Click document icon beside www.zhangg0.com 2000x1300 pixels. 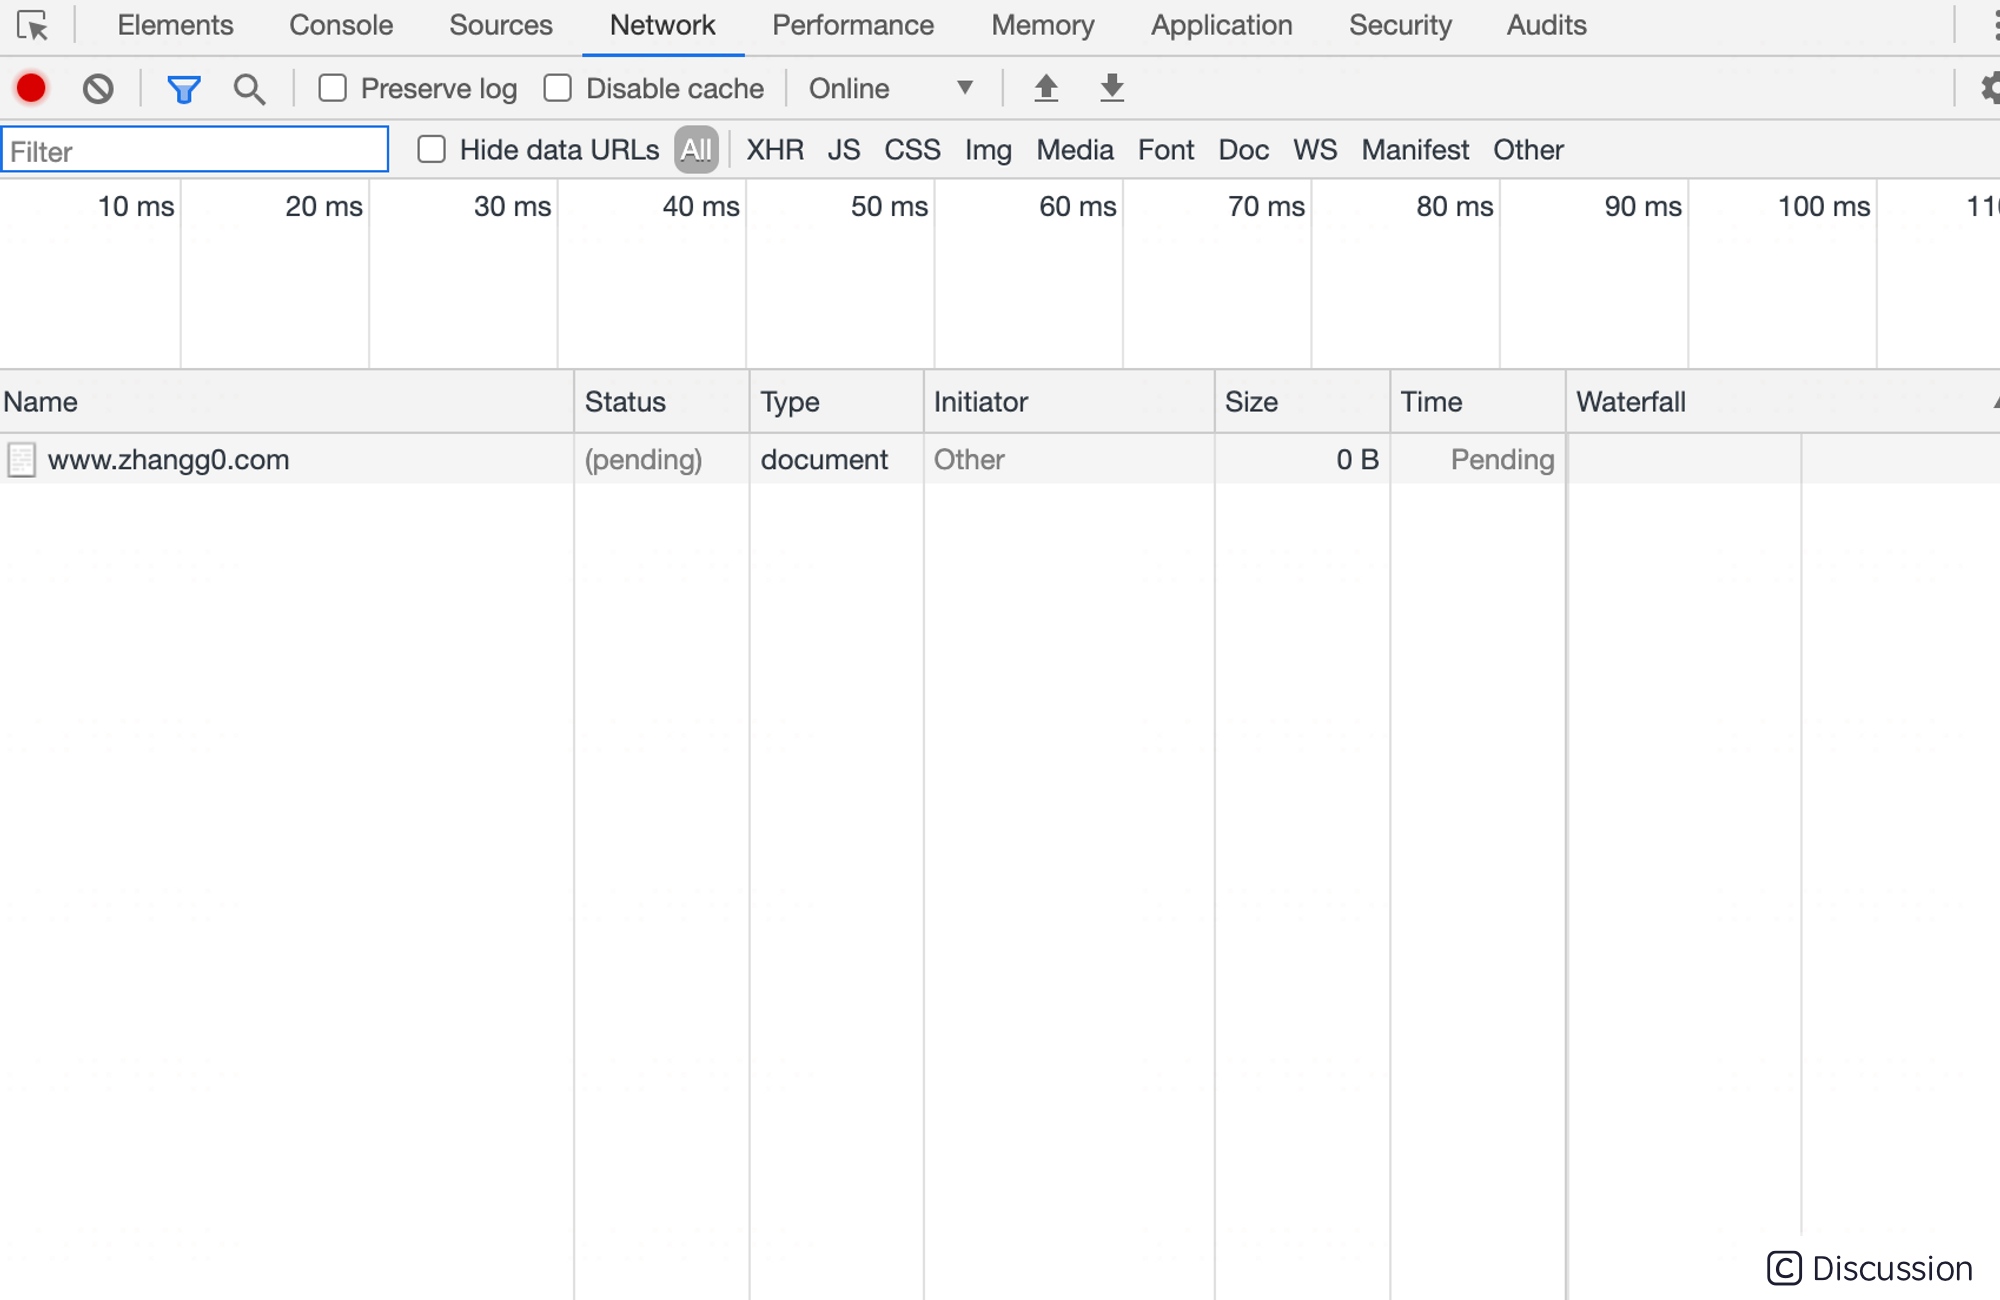tap(21, 460)
